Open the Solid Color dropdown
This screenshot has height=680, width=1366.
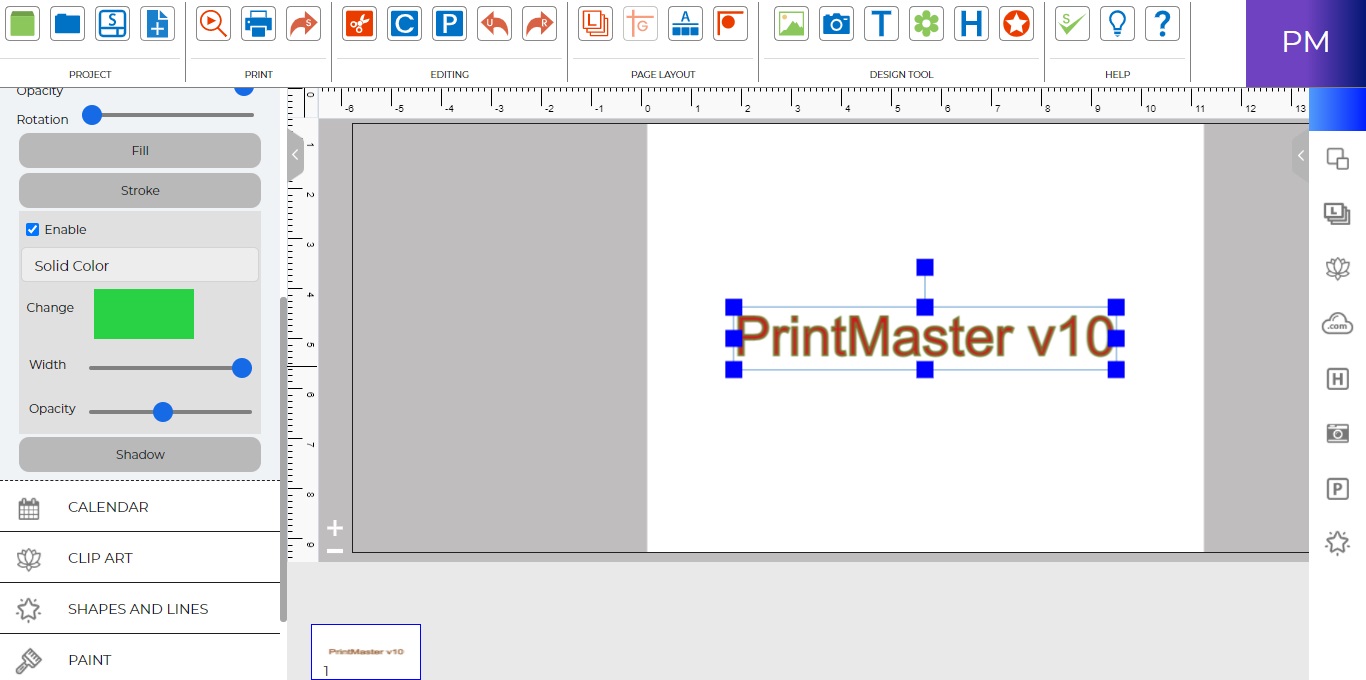click(x=140, y=265)
